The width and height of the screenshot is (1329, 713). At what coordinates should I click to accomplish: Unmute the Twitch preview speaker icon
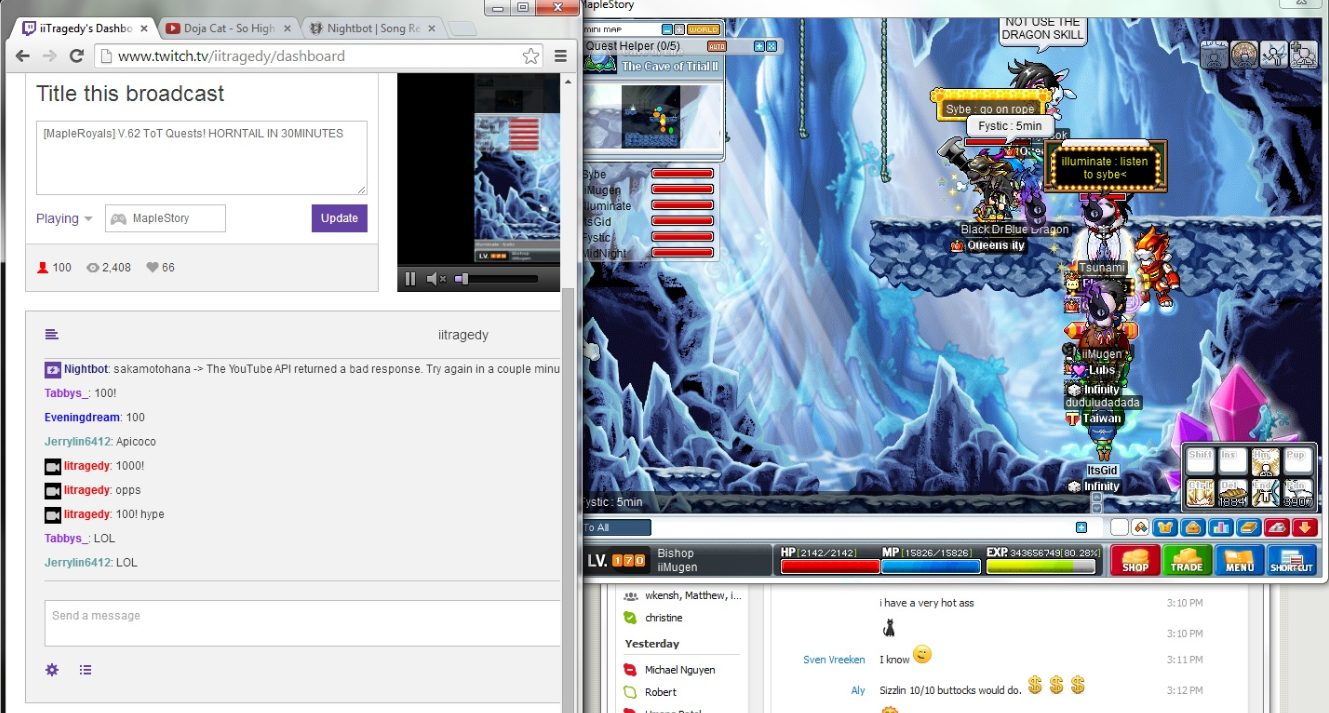(435, 279)
